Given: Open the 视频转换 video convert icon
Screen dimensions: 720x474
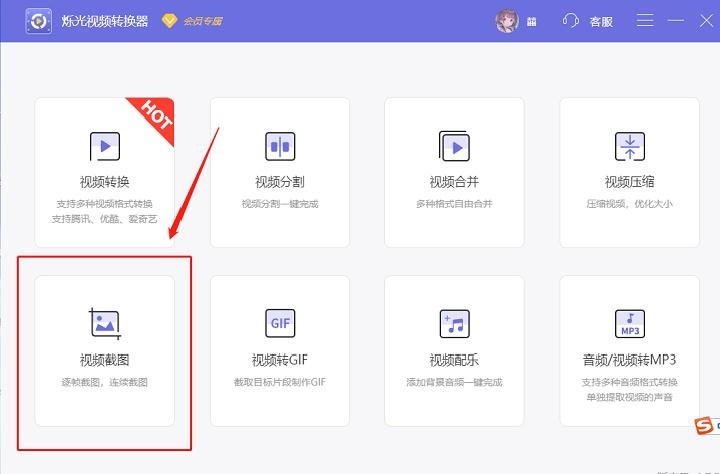Looking at the screenshot, I should pyautogui.click(x=105, y=147).
